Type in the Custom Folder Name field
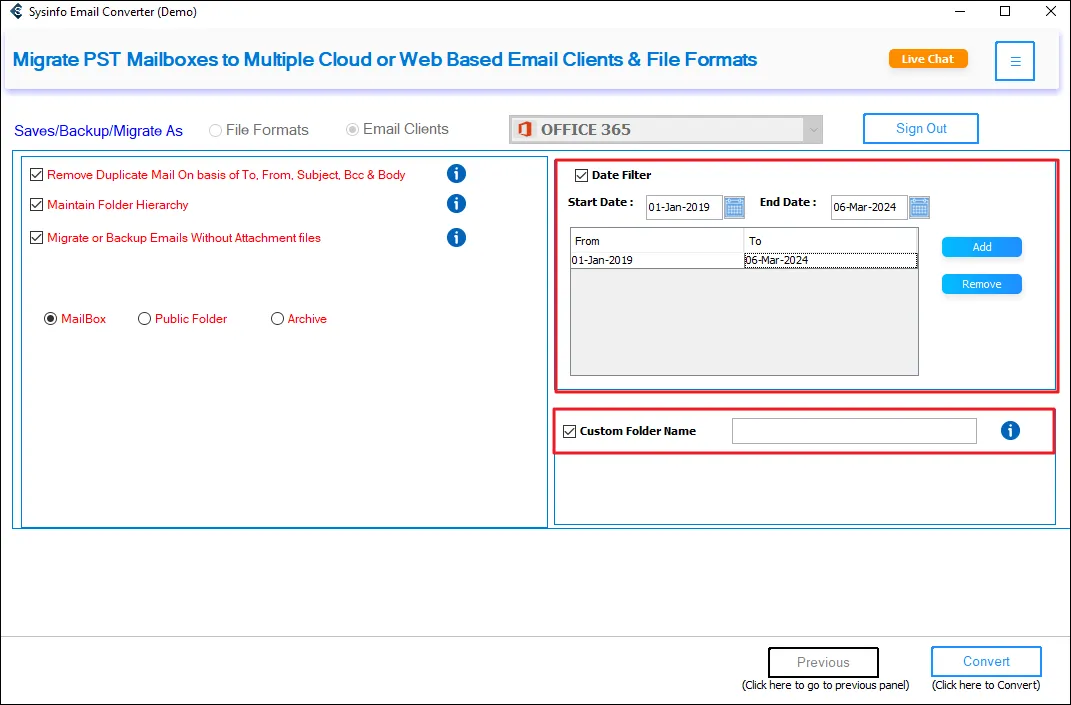This screenshot has width=1071, height=705. click(853, 431)
